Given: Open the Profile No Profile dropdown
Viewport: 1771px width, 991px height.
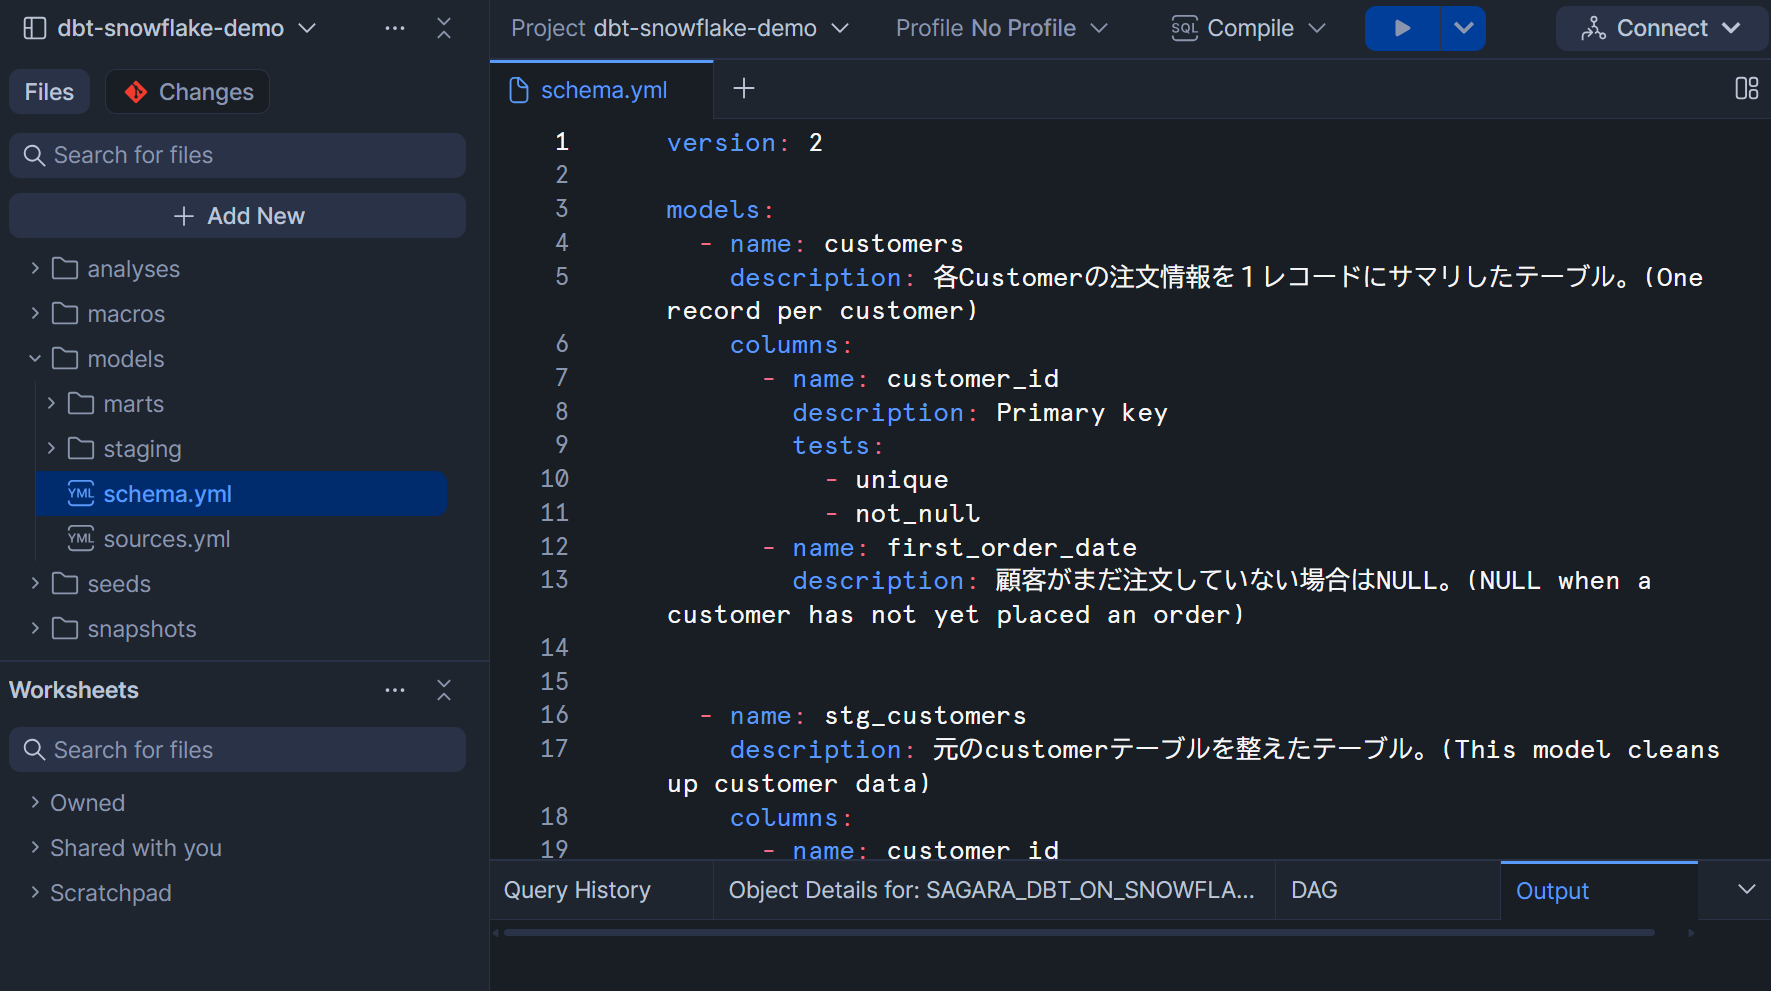Looking at the screenshot, I should [1002, 28].
